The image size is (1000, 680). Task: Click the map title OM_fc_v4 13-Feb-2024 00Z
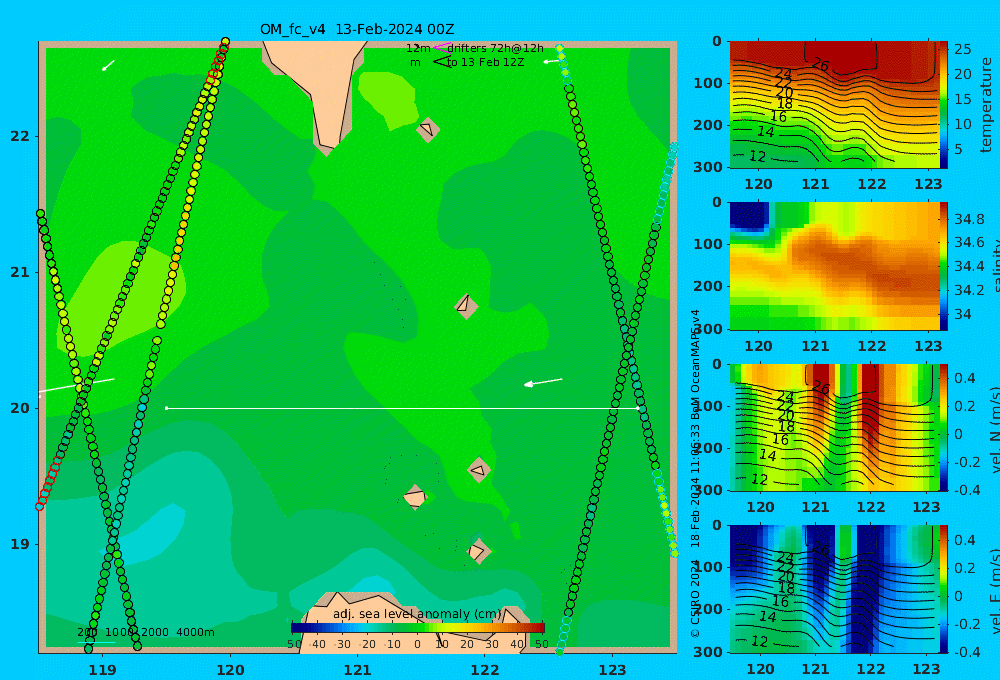[x=357, y=29]
